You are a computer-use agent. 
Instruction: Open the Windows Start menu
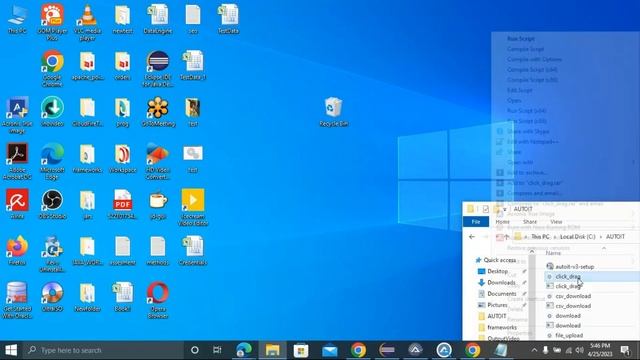pyautogui.click(x=11, y=350)
